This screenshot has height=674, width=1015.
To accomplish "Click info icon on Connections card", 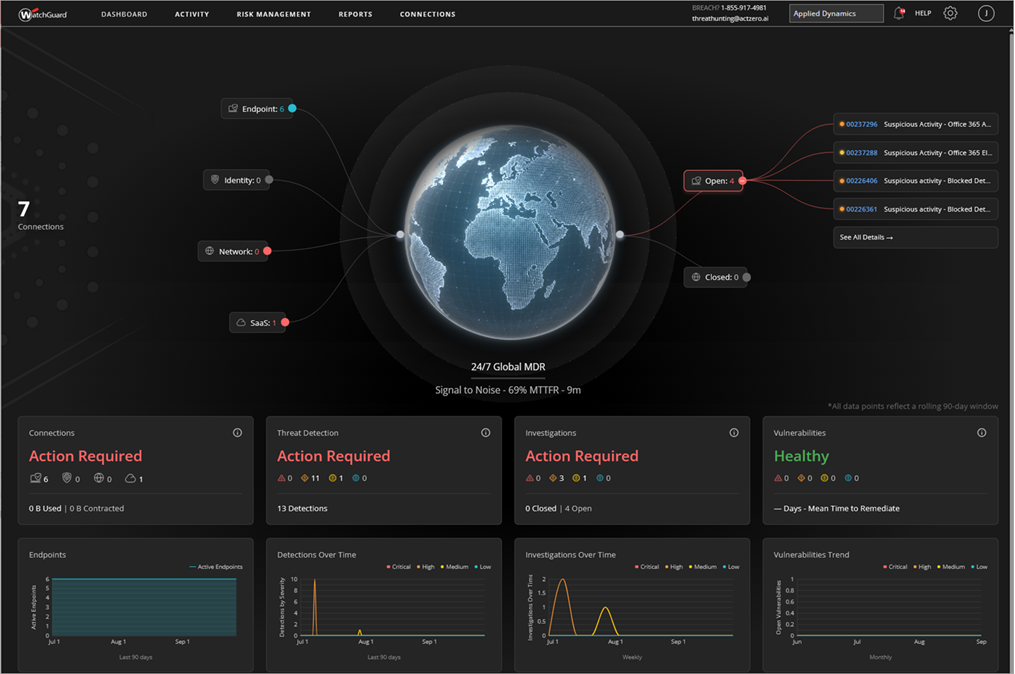I will coord(238,432).
